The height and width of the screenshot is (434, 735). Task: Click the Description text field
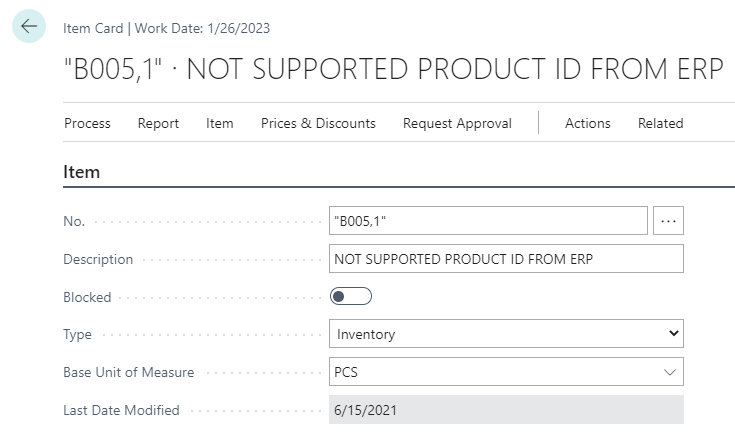click(x=506, y=259)
